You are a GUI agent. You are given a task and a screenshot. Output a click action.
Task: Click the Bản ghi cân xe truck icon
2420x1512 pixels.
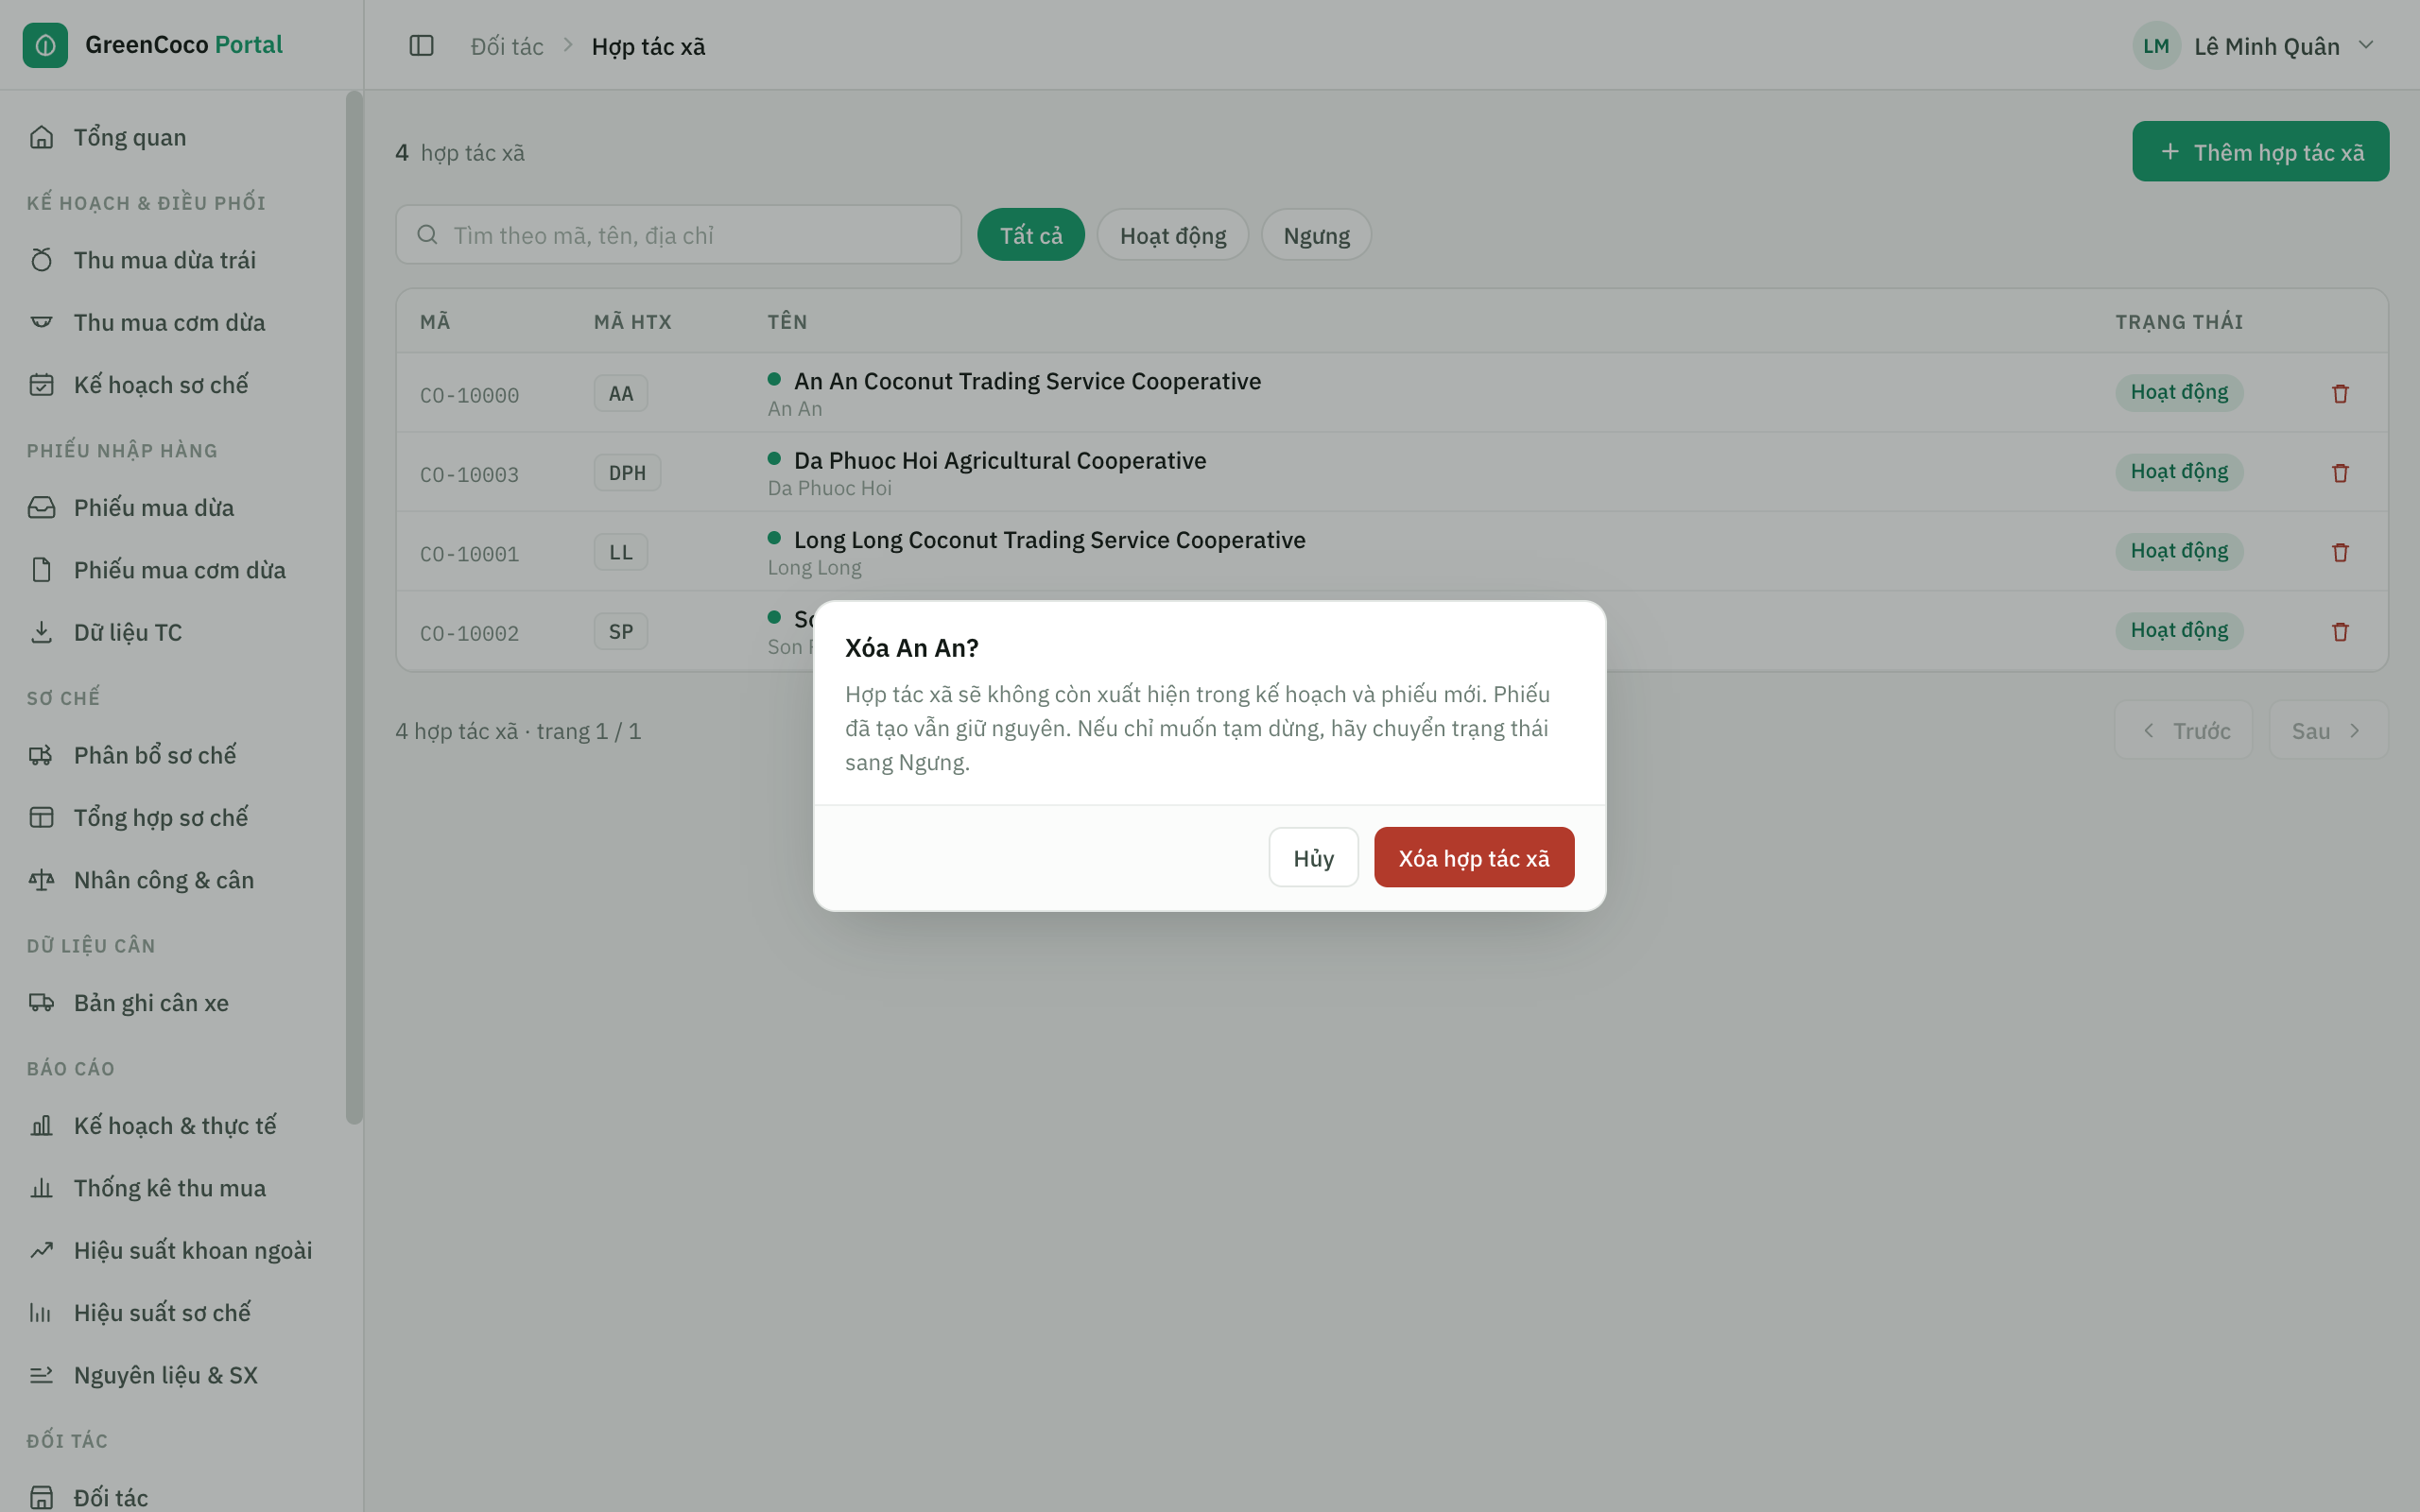(x=41, y=1002)
